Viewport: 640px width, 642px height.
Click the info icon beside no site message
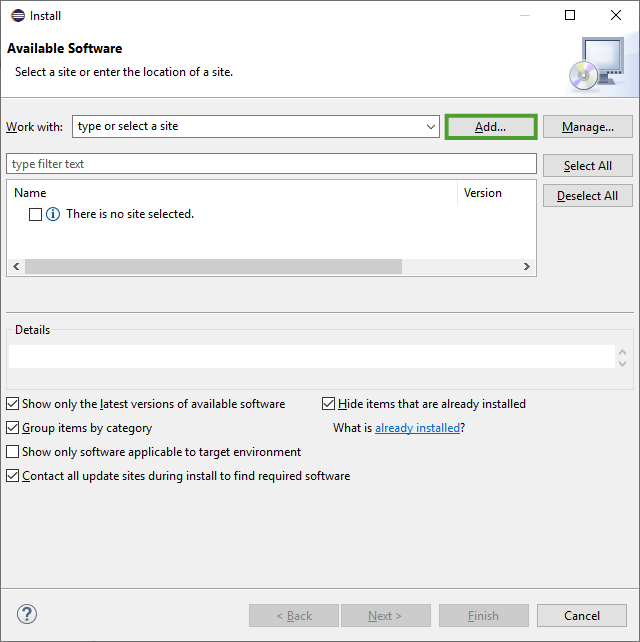click(x=53, y=214)
